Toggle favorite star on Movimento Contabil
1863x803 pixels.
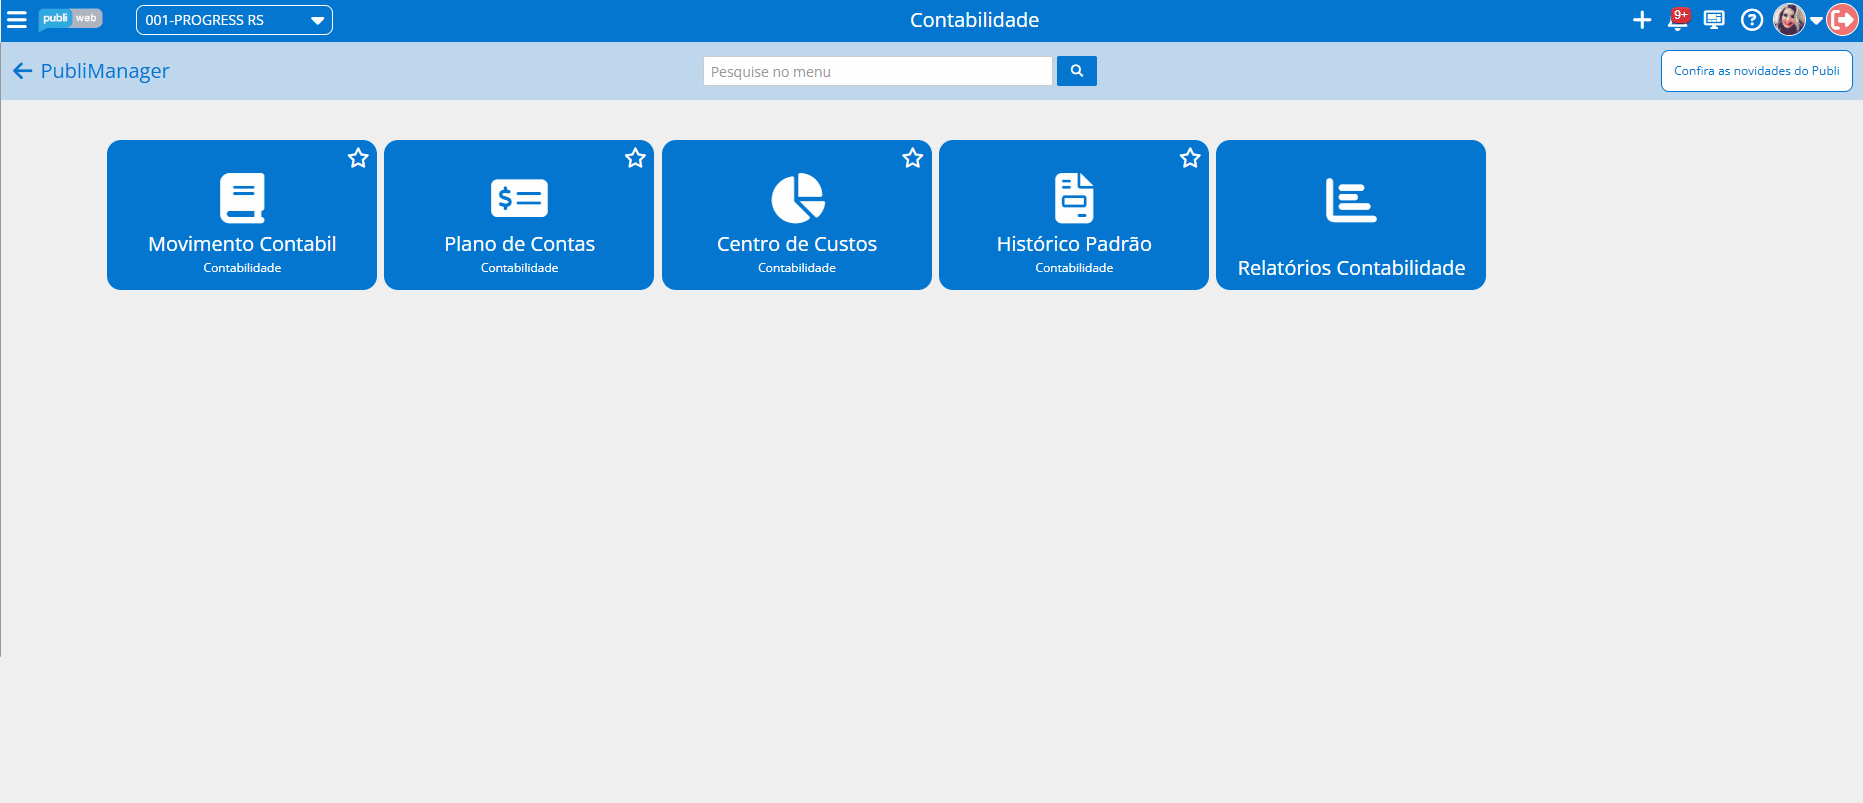click(358, 158)
